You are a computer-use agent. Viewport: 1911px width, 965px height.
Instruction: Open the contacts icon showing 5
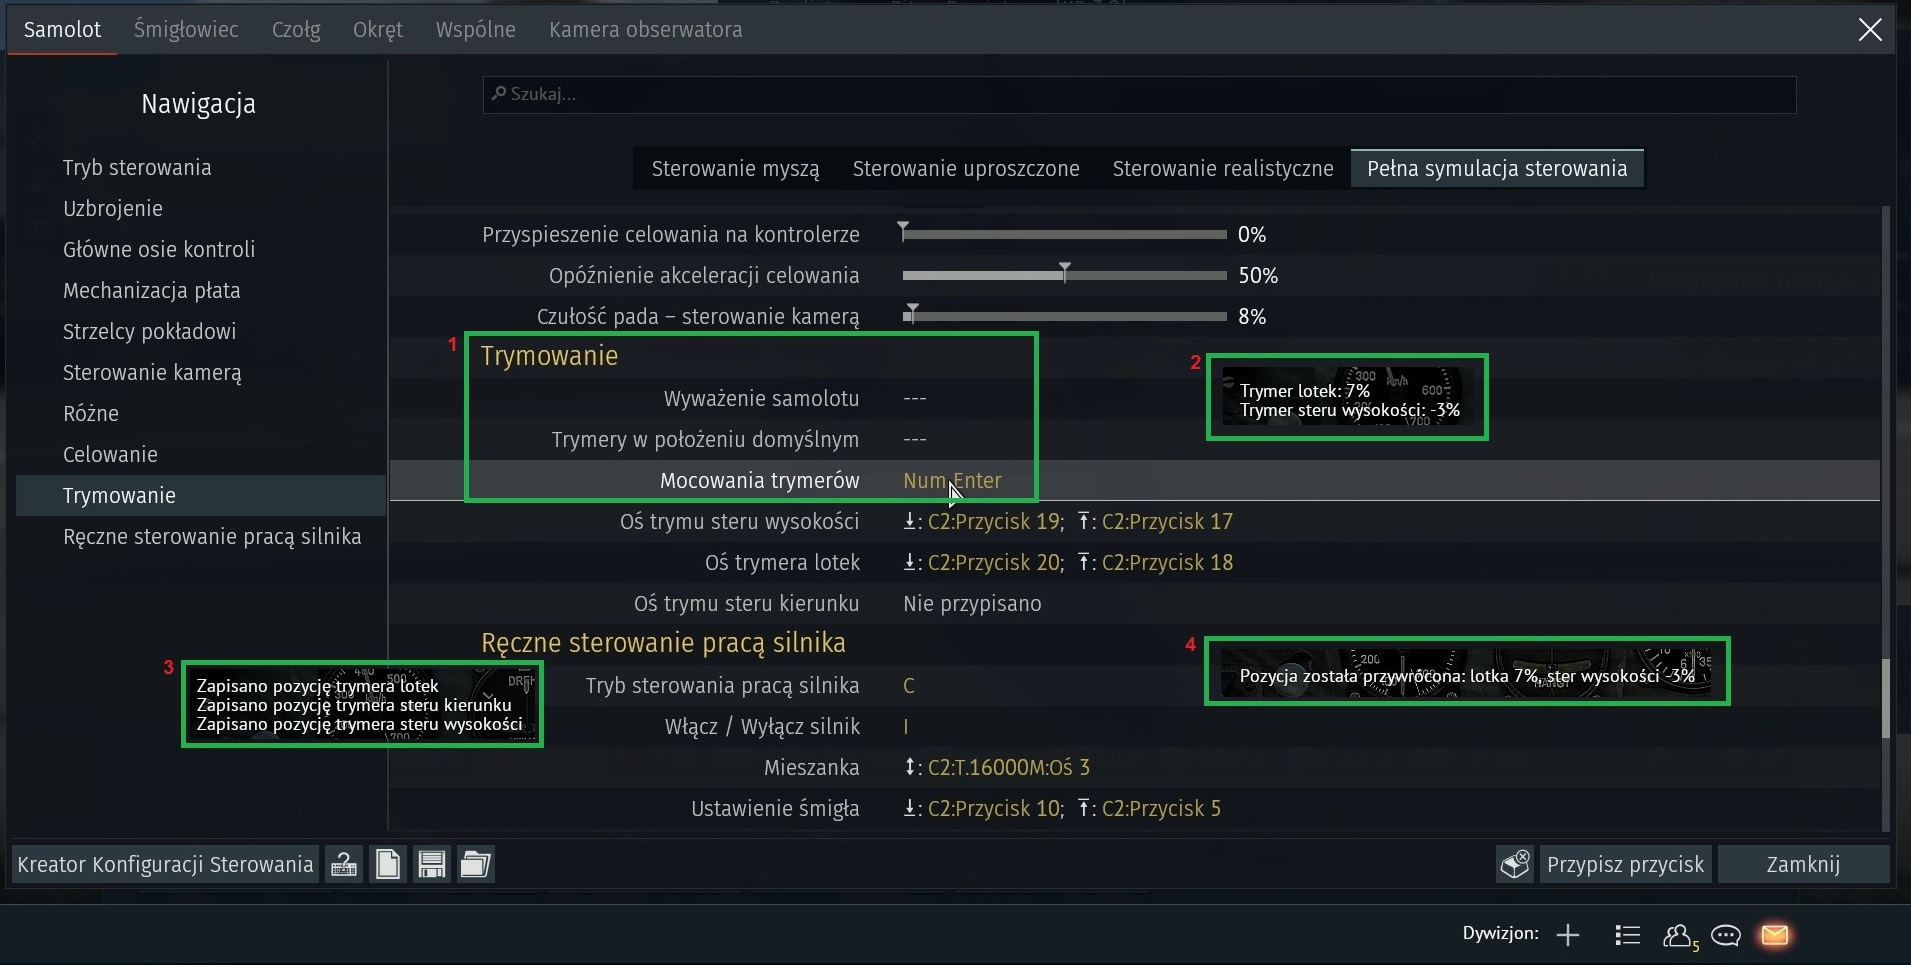pos(1678,935)
